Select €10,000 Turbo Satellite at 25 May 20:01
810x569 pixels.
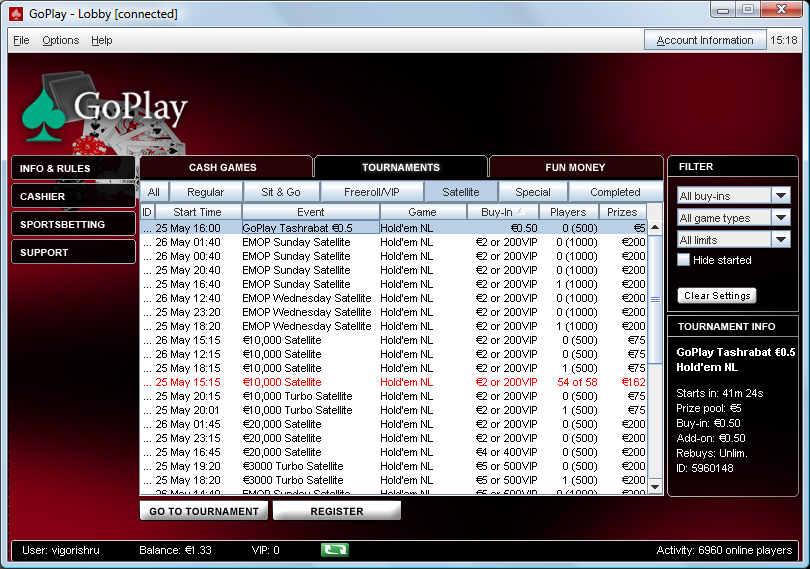(x=393, y=410)
